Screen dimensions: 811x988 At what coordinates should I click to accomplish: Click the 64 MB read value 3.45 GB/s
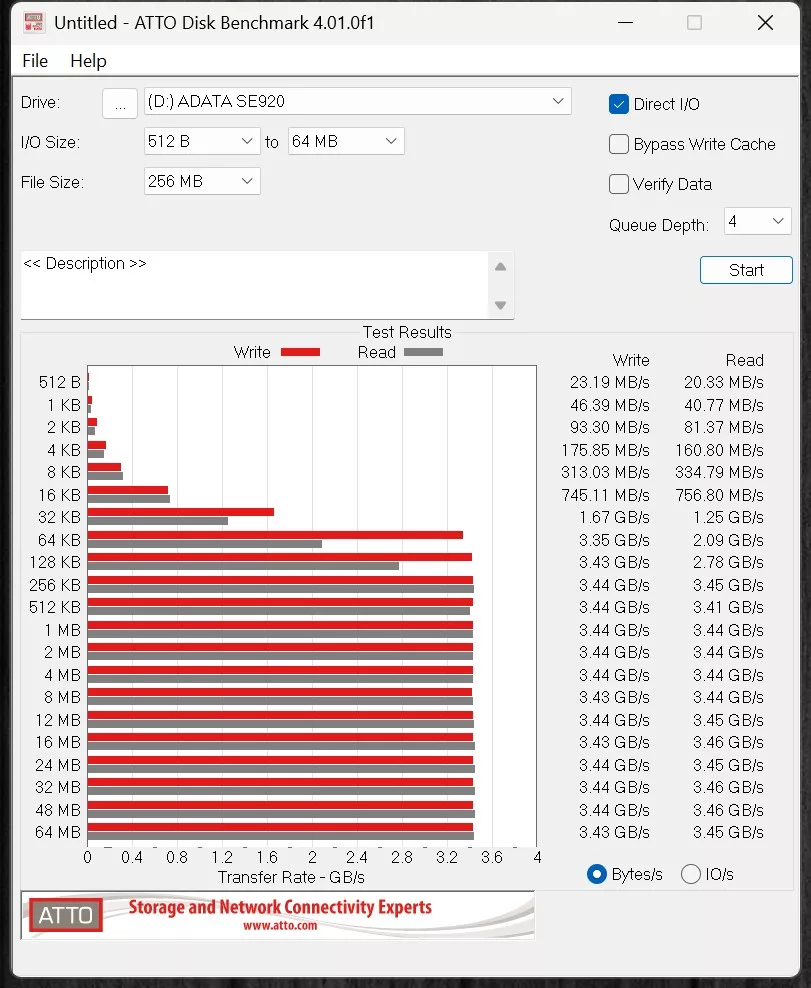[x=728, y=832]
